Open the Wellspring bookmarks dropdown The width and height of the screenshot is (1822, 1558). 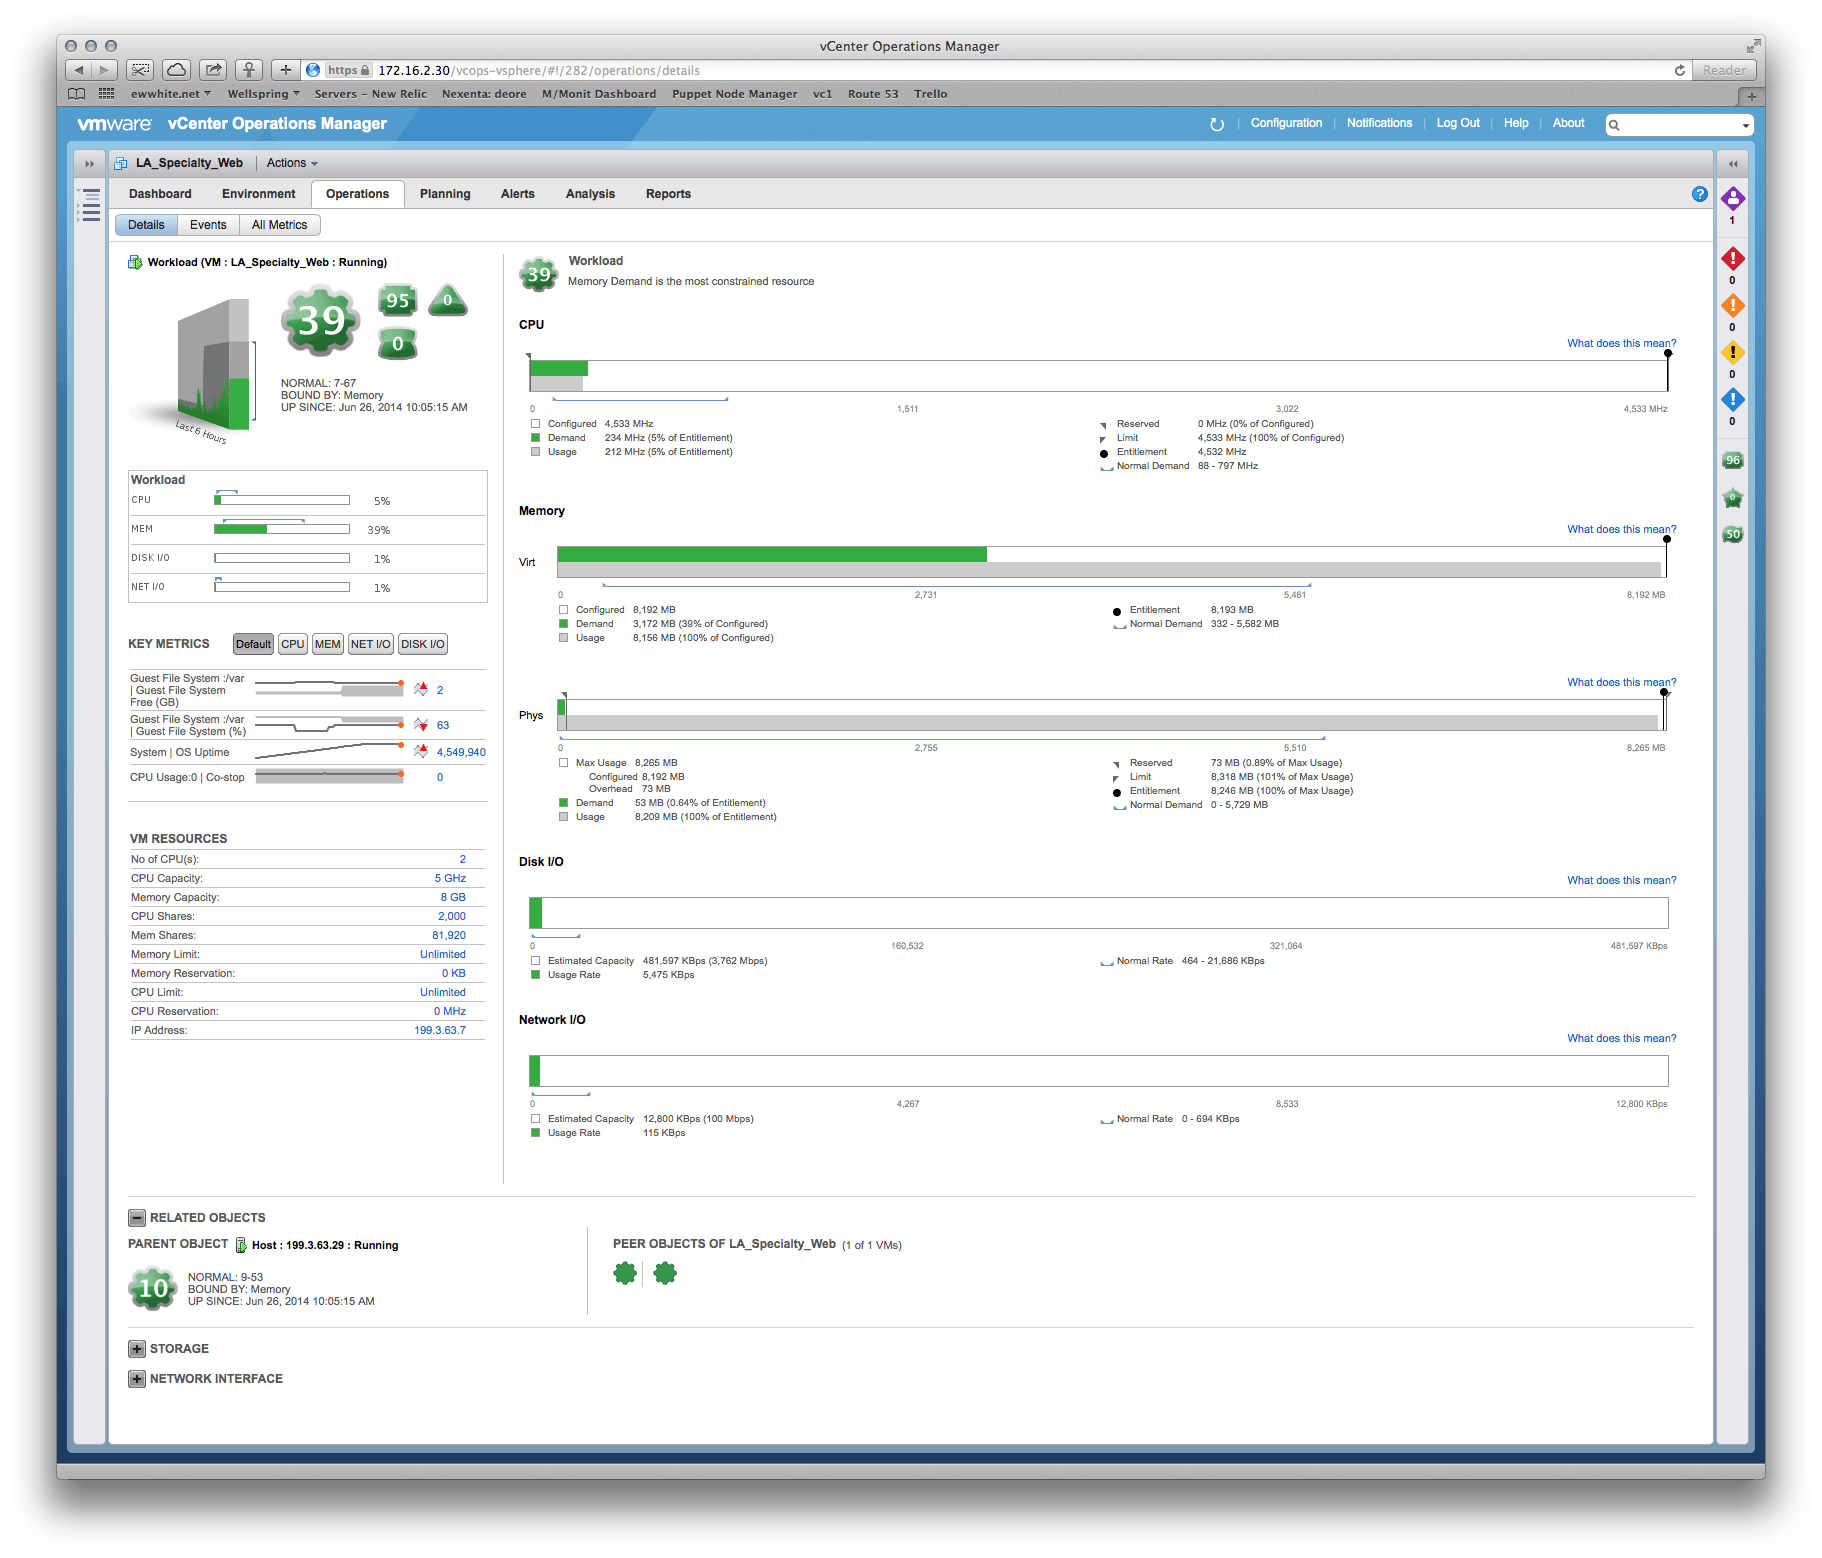coord(264,94)
